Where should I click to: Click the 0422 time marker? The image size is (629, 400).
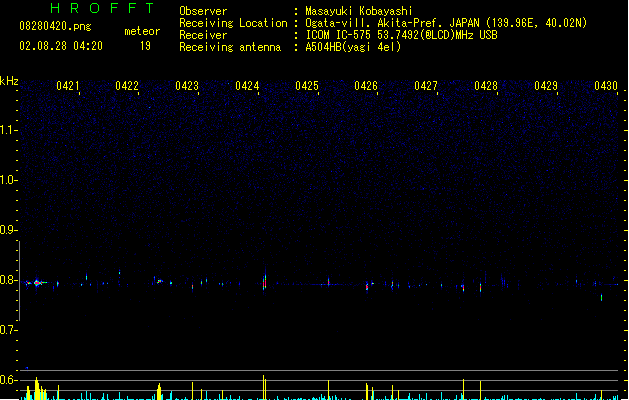pyautogui.click(x=127, y=86)
